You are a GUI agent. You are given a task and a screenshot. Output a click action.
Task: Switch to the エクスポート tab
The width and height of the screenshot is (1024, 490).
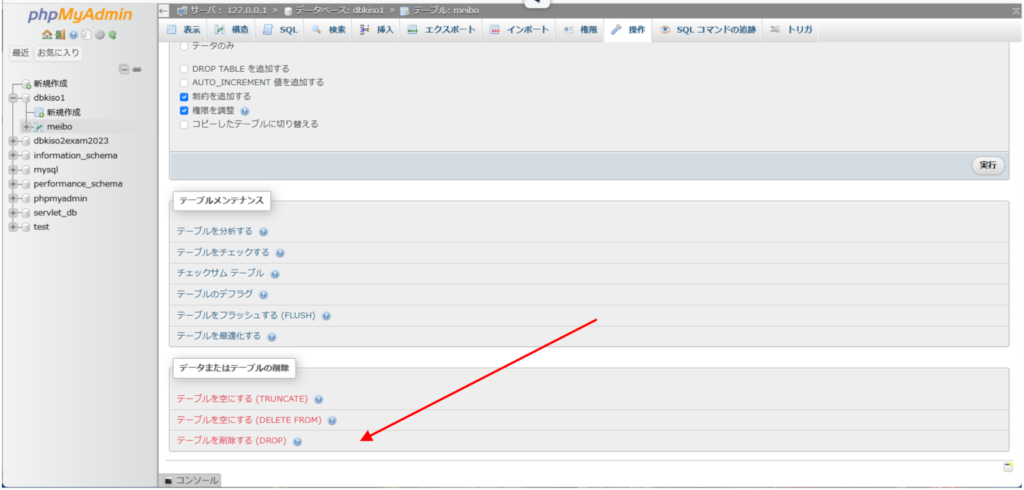tap(442, 30)
